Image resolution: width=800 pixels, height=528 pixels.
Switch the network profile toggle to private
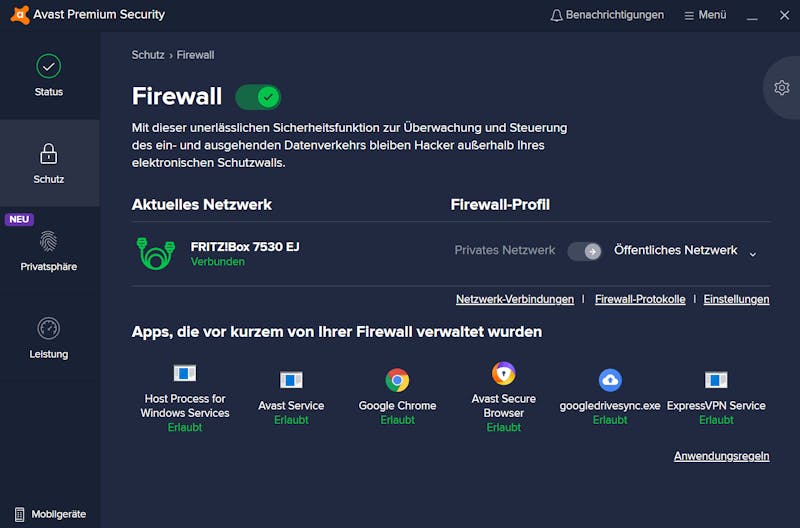pyautogui.click(x=585, y=251)
